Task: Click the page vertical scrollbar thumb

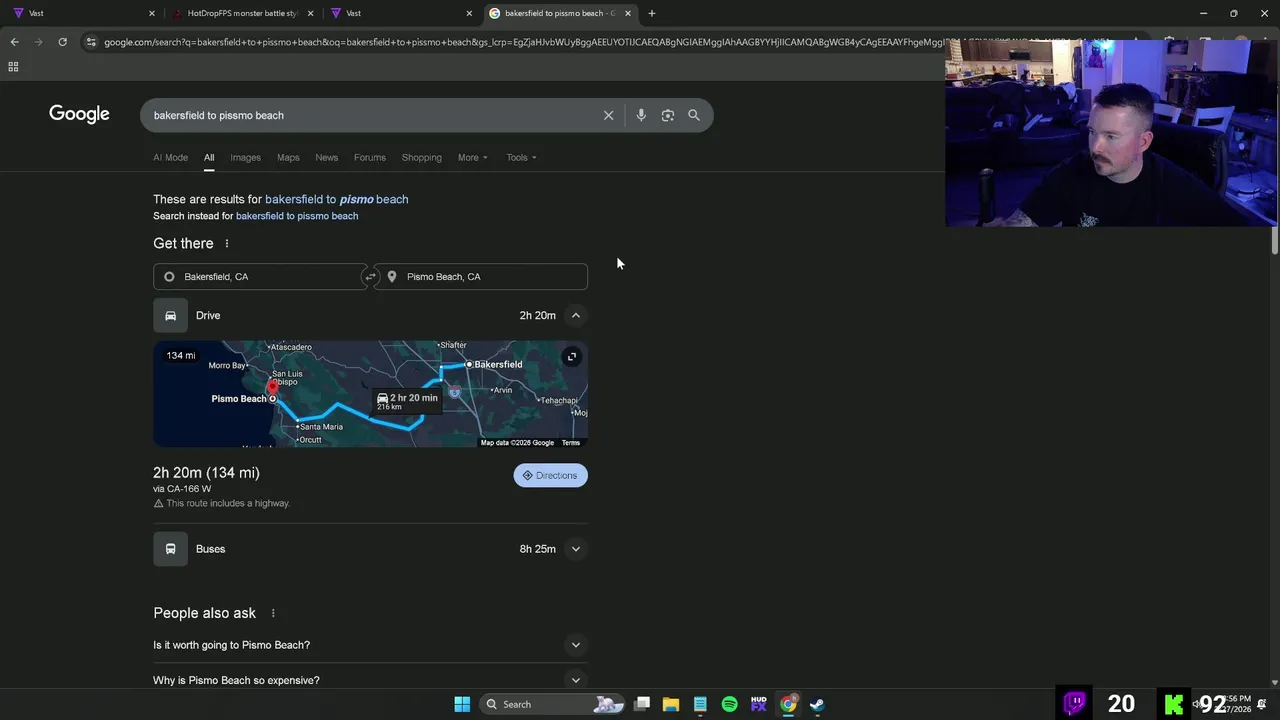Action: click(1274, 241)
